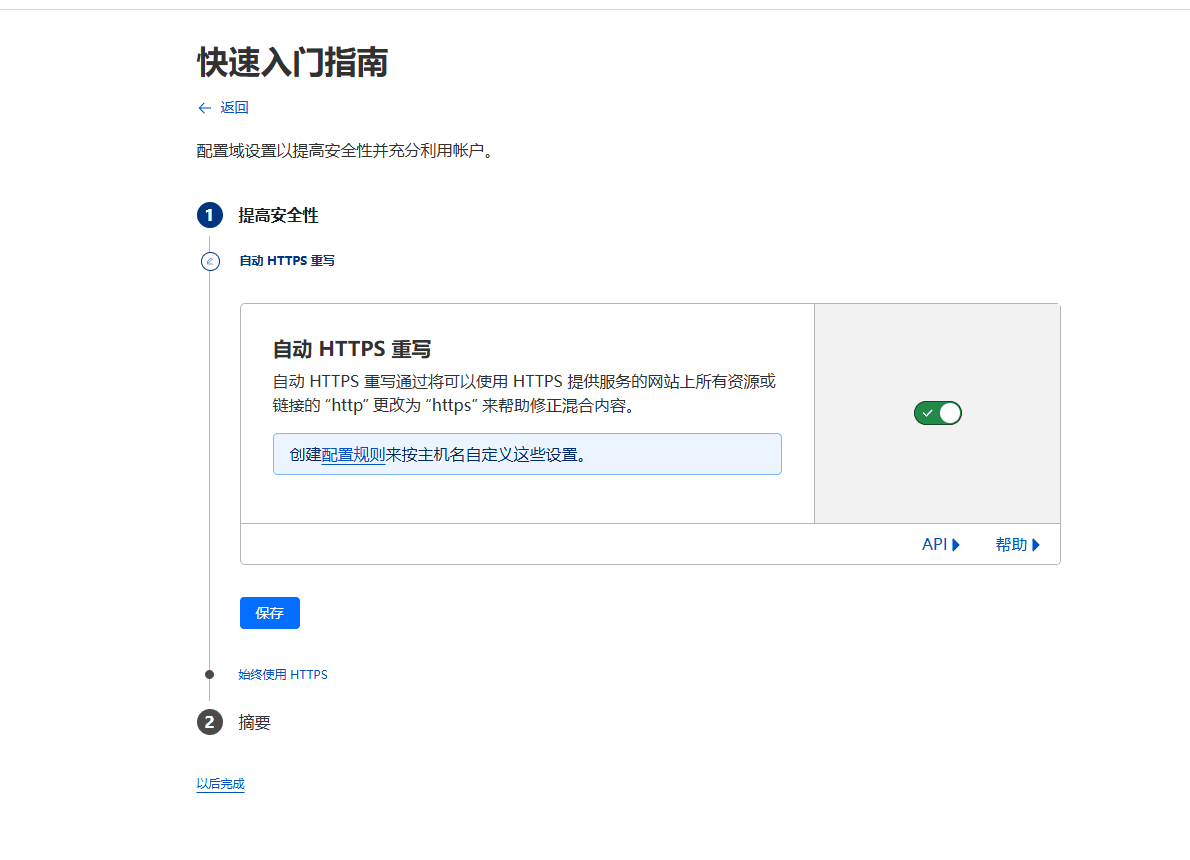Viewport: 1190px width, 860px height.
Task: Click the bullet dot beside 始终使用 HTTPS
Action: [209, 674]
